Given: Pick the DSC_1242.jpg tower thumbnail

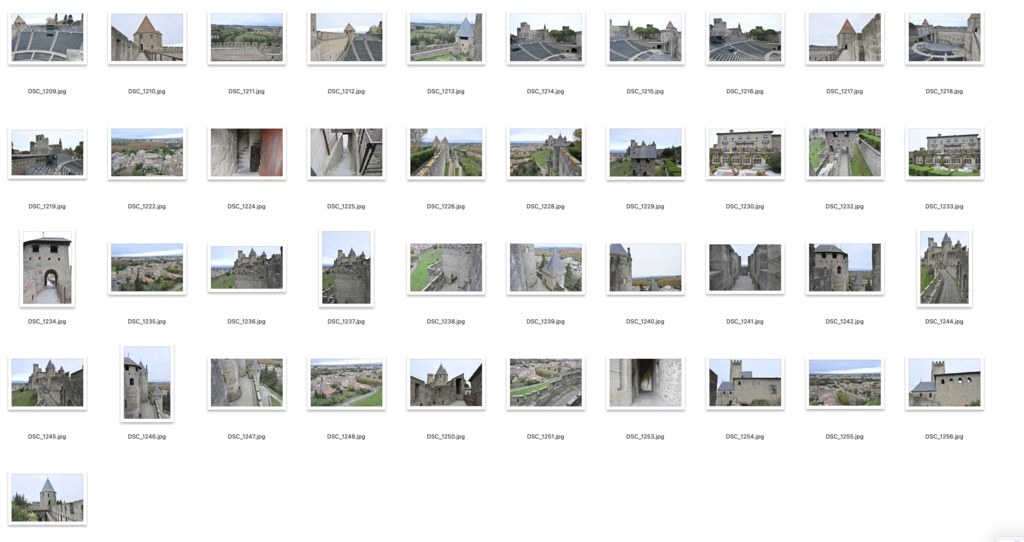Looking at the screenshot, I should 844,268.
